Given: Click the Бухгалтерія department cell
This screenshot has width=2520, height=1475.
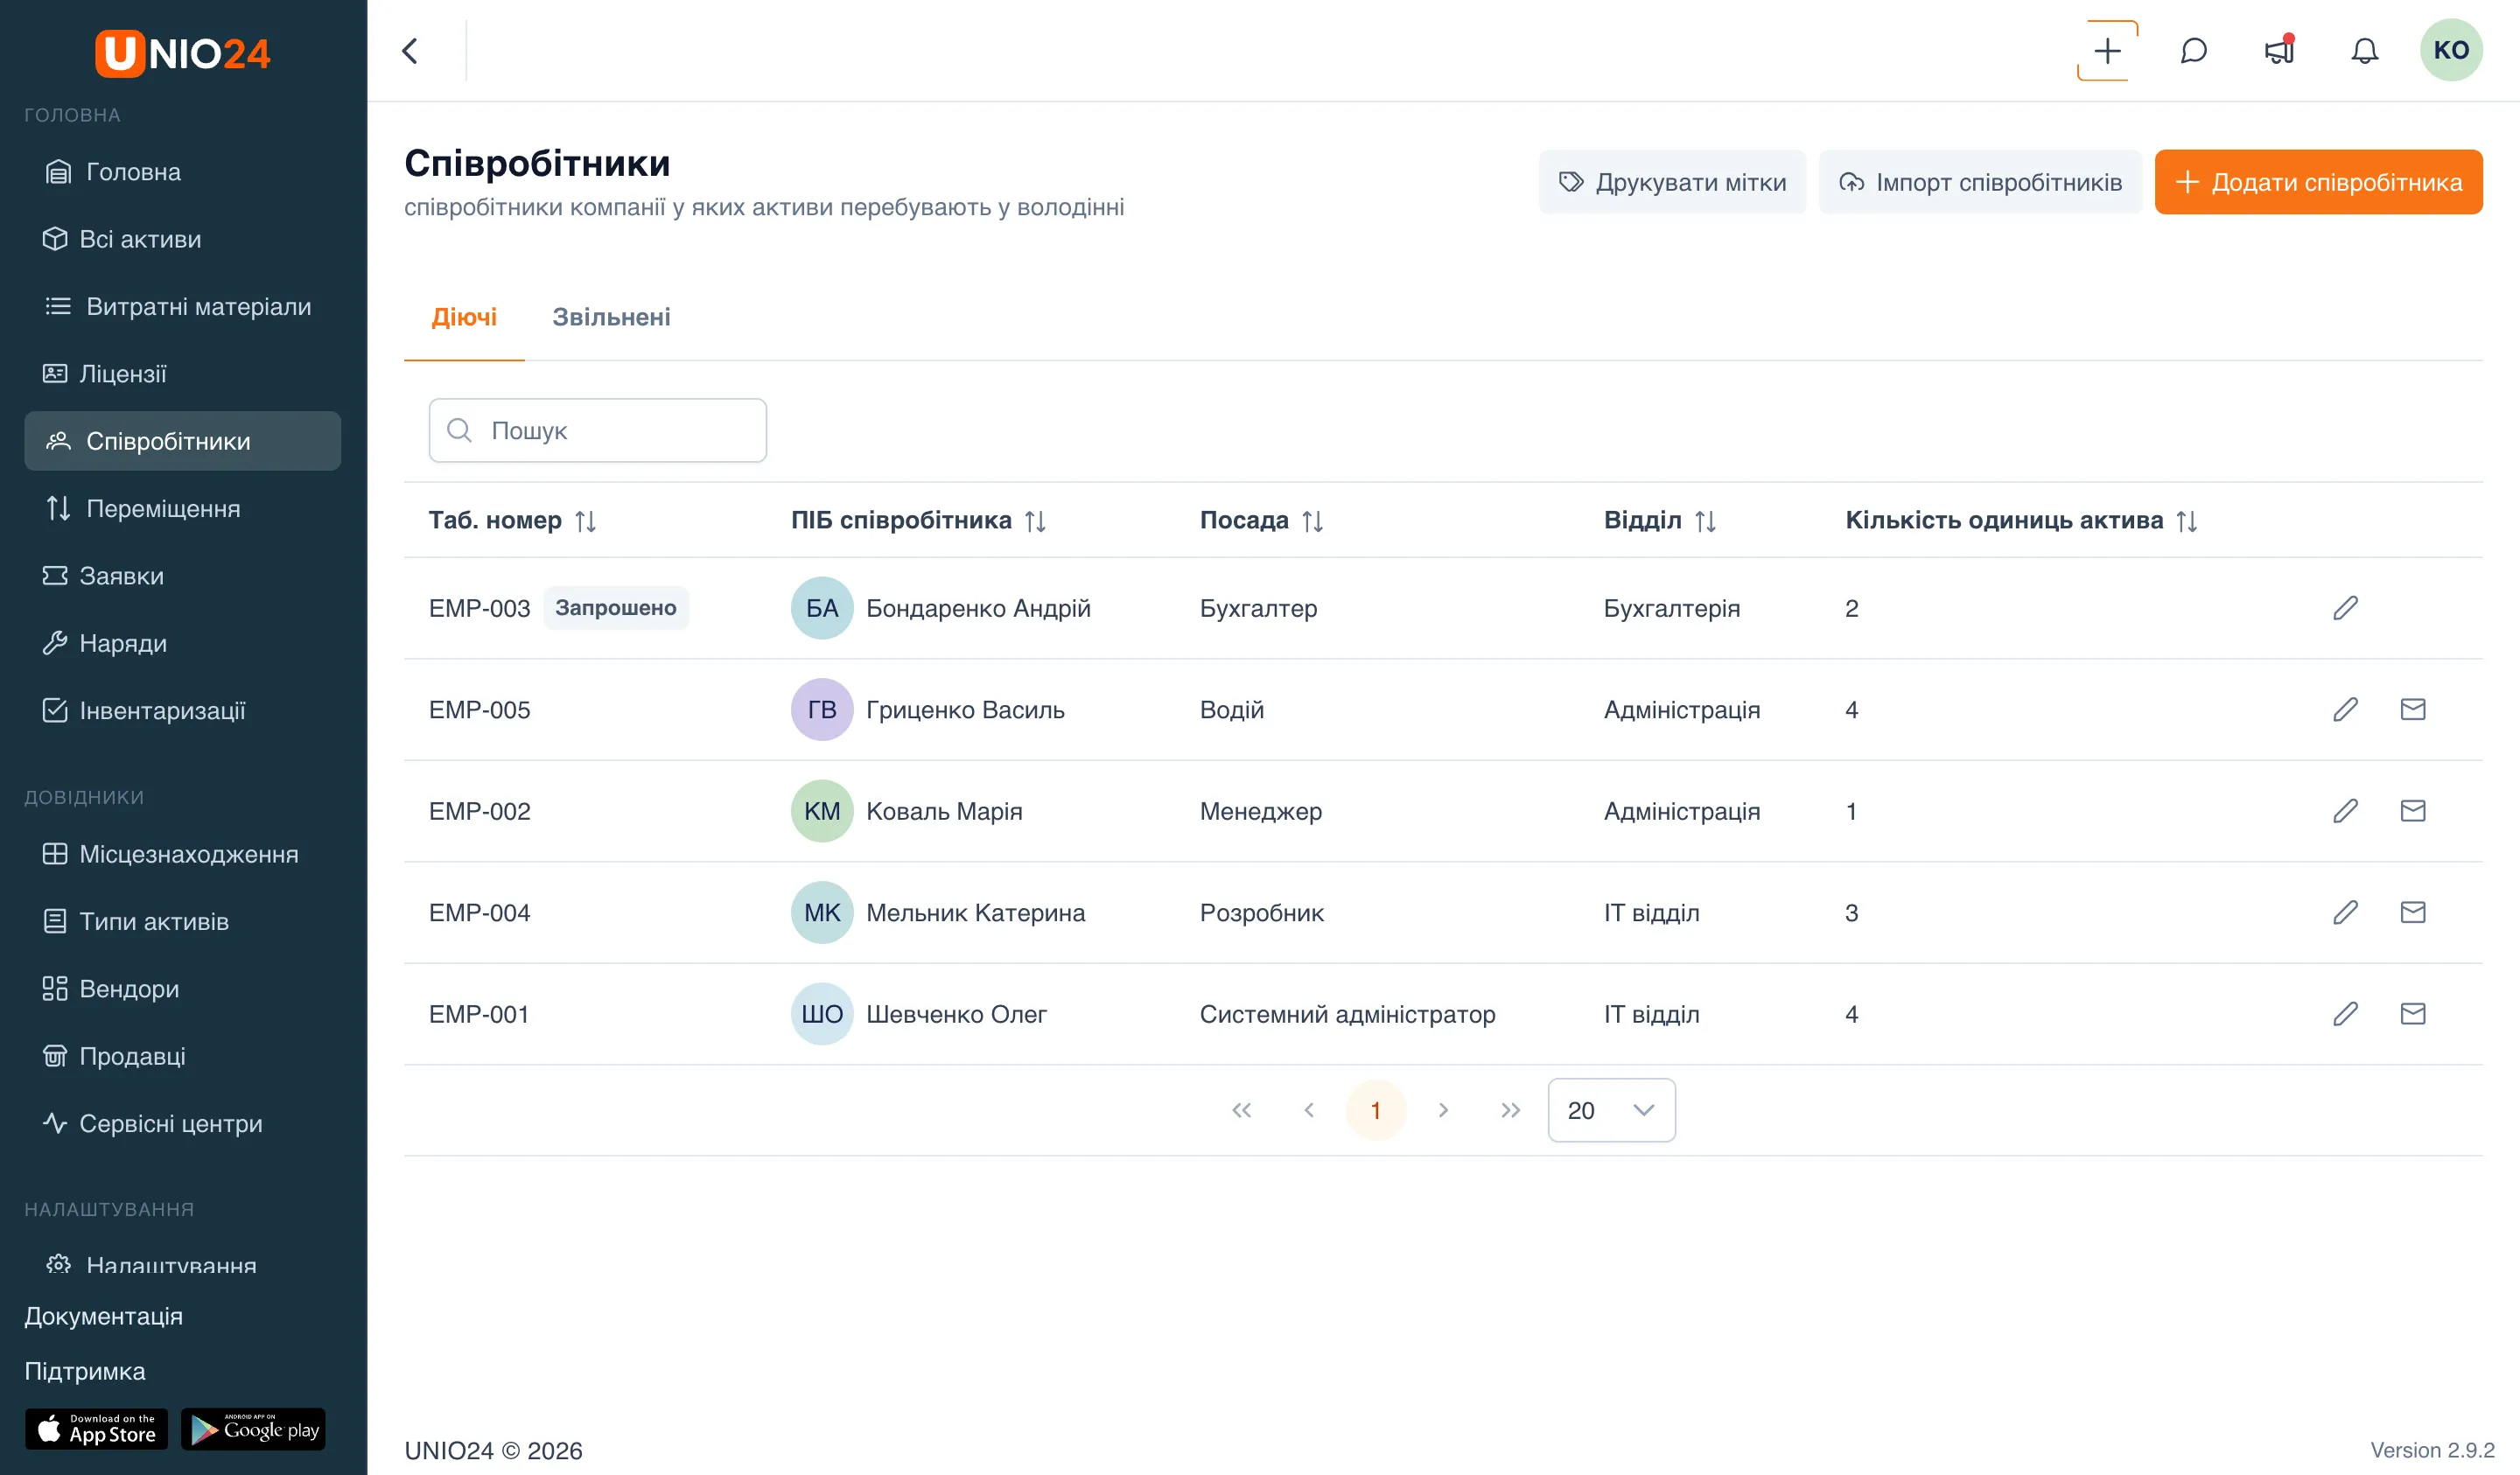Looking at the screenshot, I should pyautogui.click(x=1671, y=608).
